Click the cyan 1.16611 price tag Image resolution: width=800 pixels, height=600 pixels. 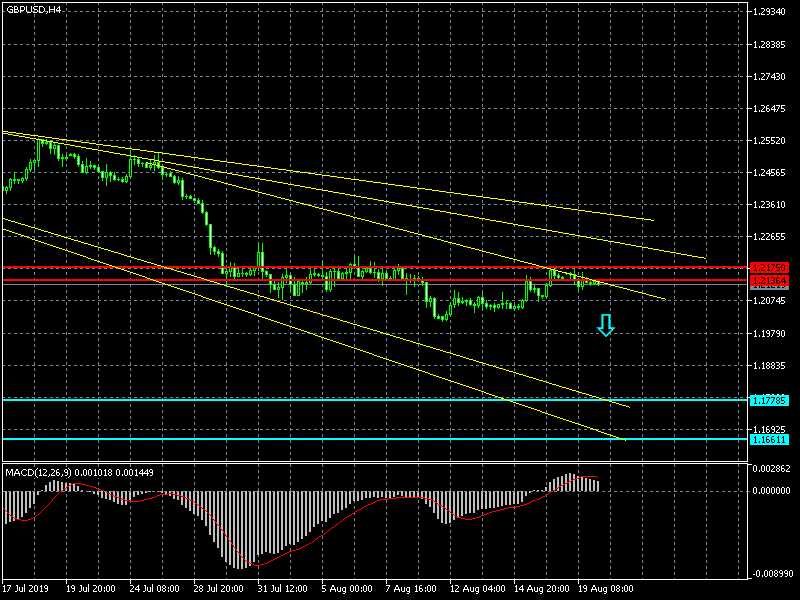click(769, 439)
